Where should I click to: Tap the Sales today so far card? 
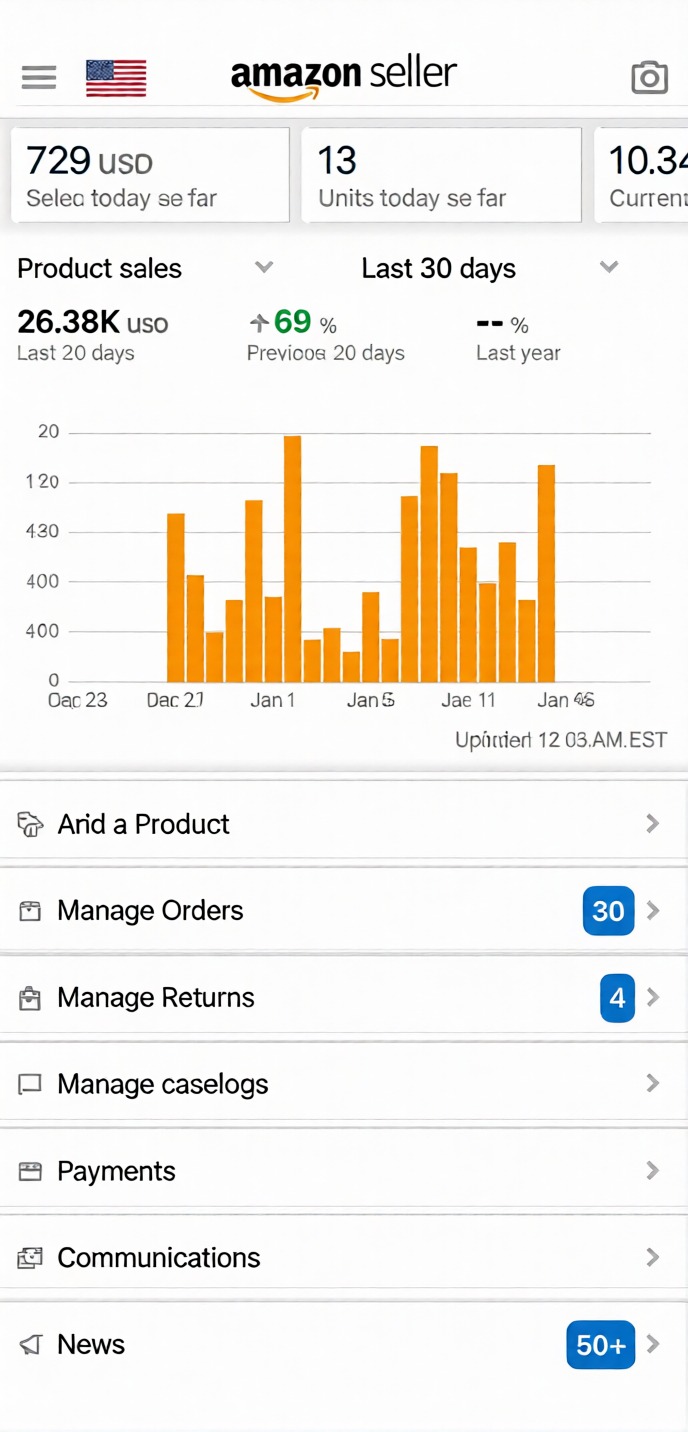[150, 174]
